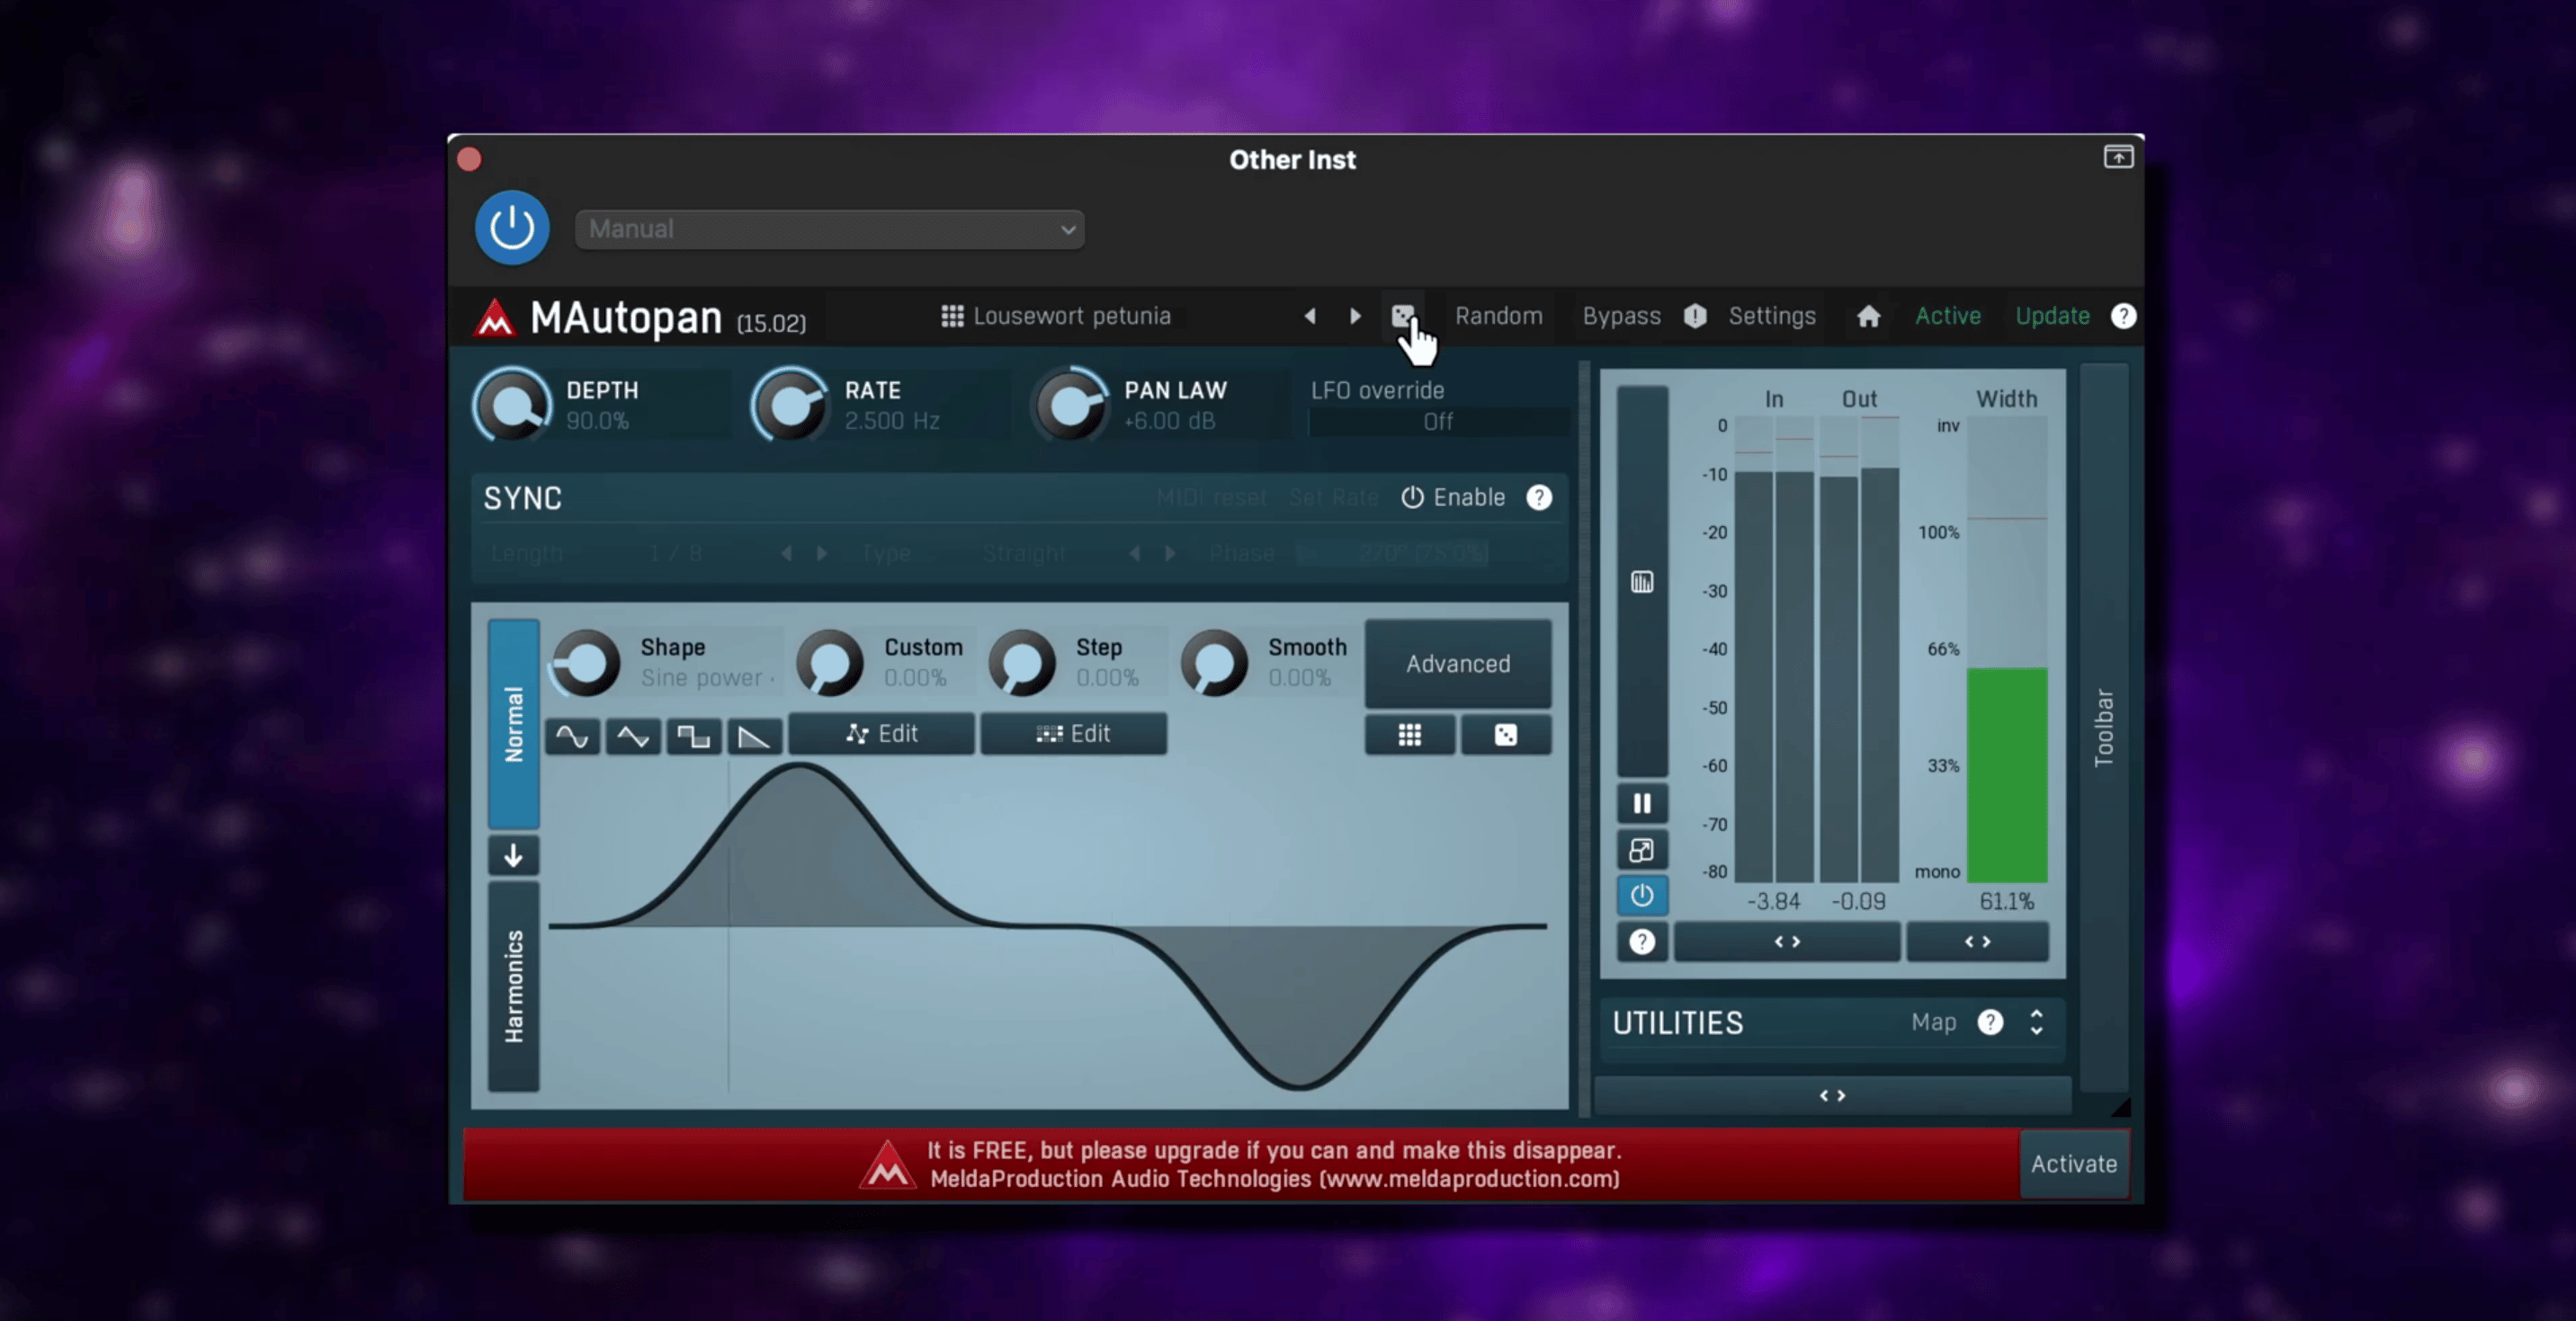
Task: Select the sawtooth wave shape icon
Action: [x=753, y=737]
